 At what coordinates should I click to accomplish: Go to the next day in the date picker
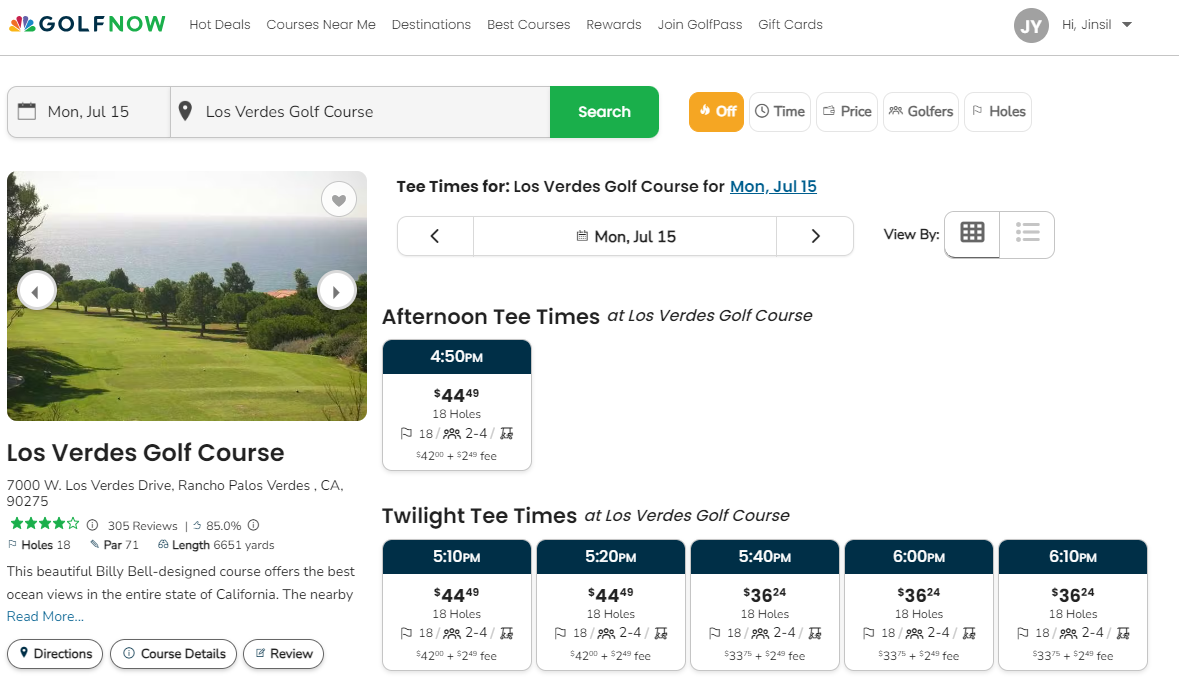(815, 236)
